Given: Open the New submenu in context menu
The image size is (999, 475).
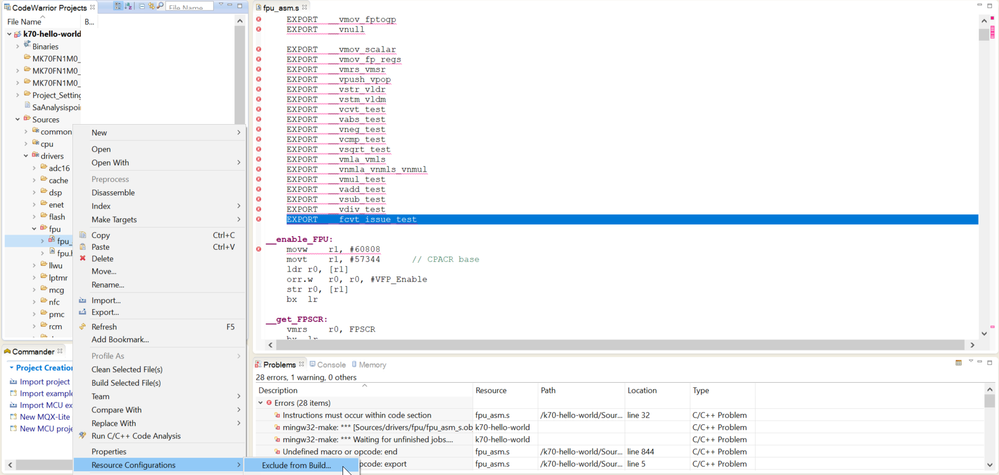Looking at the screenshot, I should click(x=159, y=133).
